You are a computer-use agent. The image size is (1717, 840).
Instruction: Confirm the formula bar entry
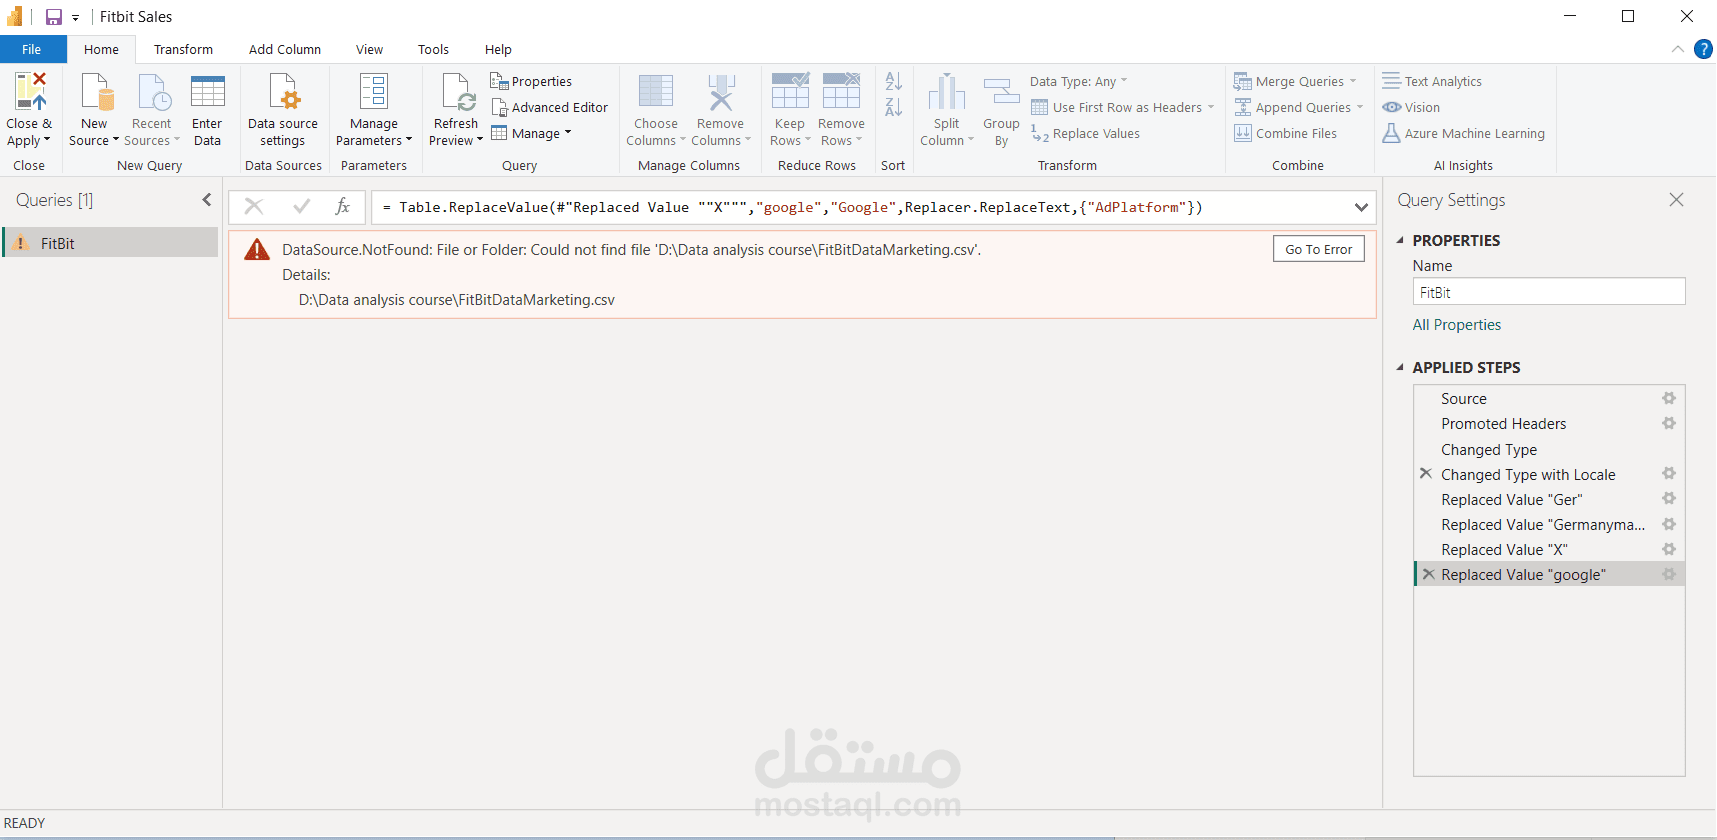(x=301, y=206)
